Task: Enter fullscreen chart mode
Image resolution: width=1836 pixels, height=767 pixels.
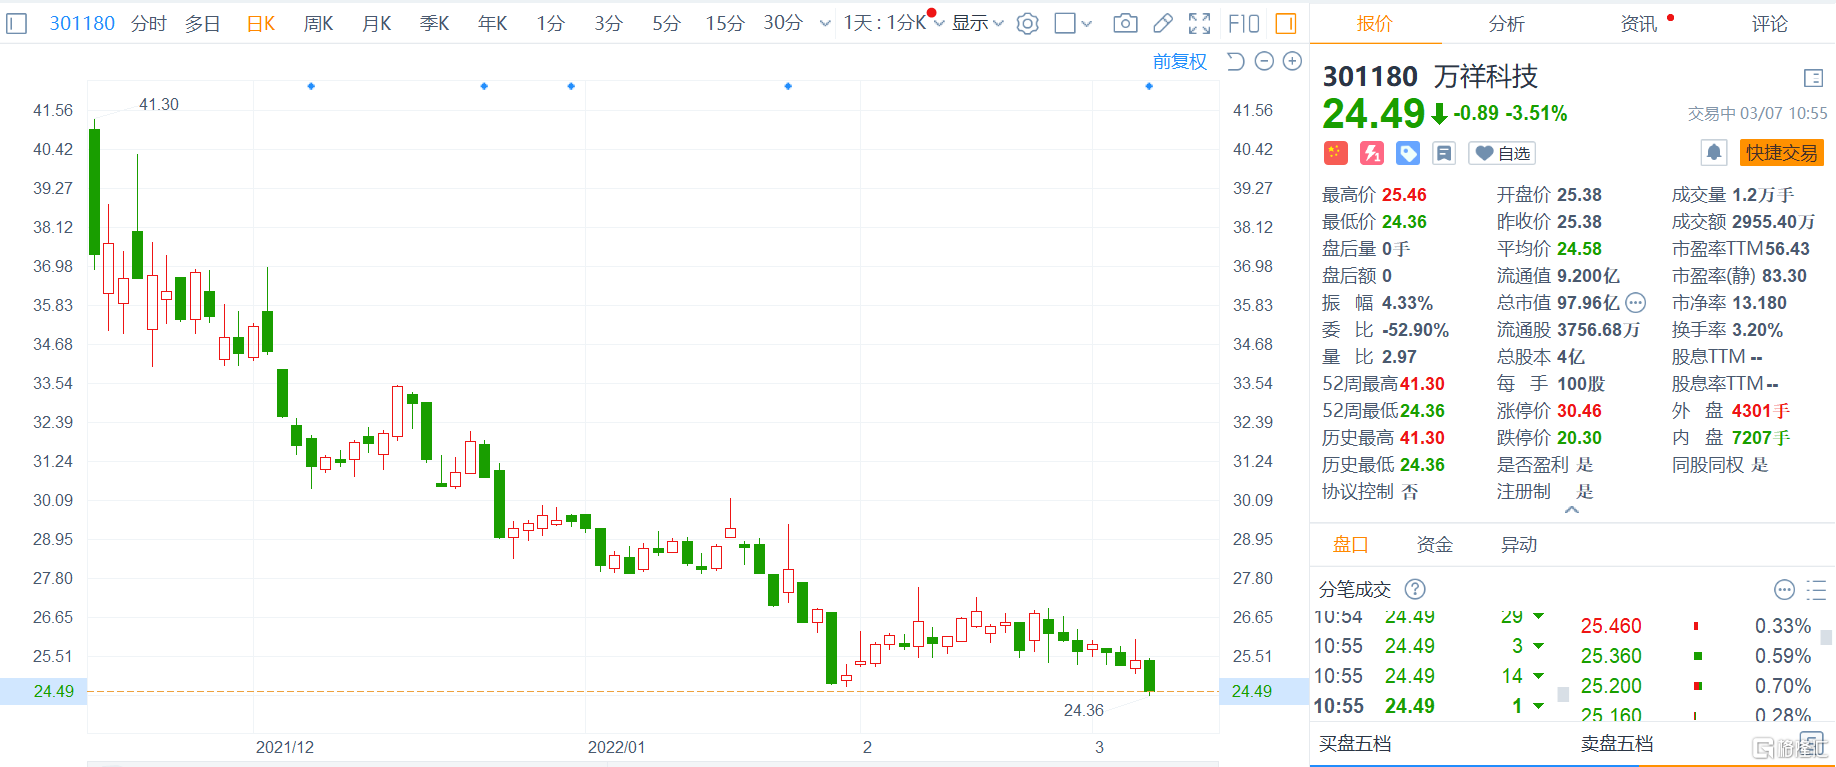Action: point(1199,23)
